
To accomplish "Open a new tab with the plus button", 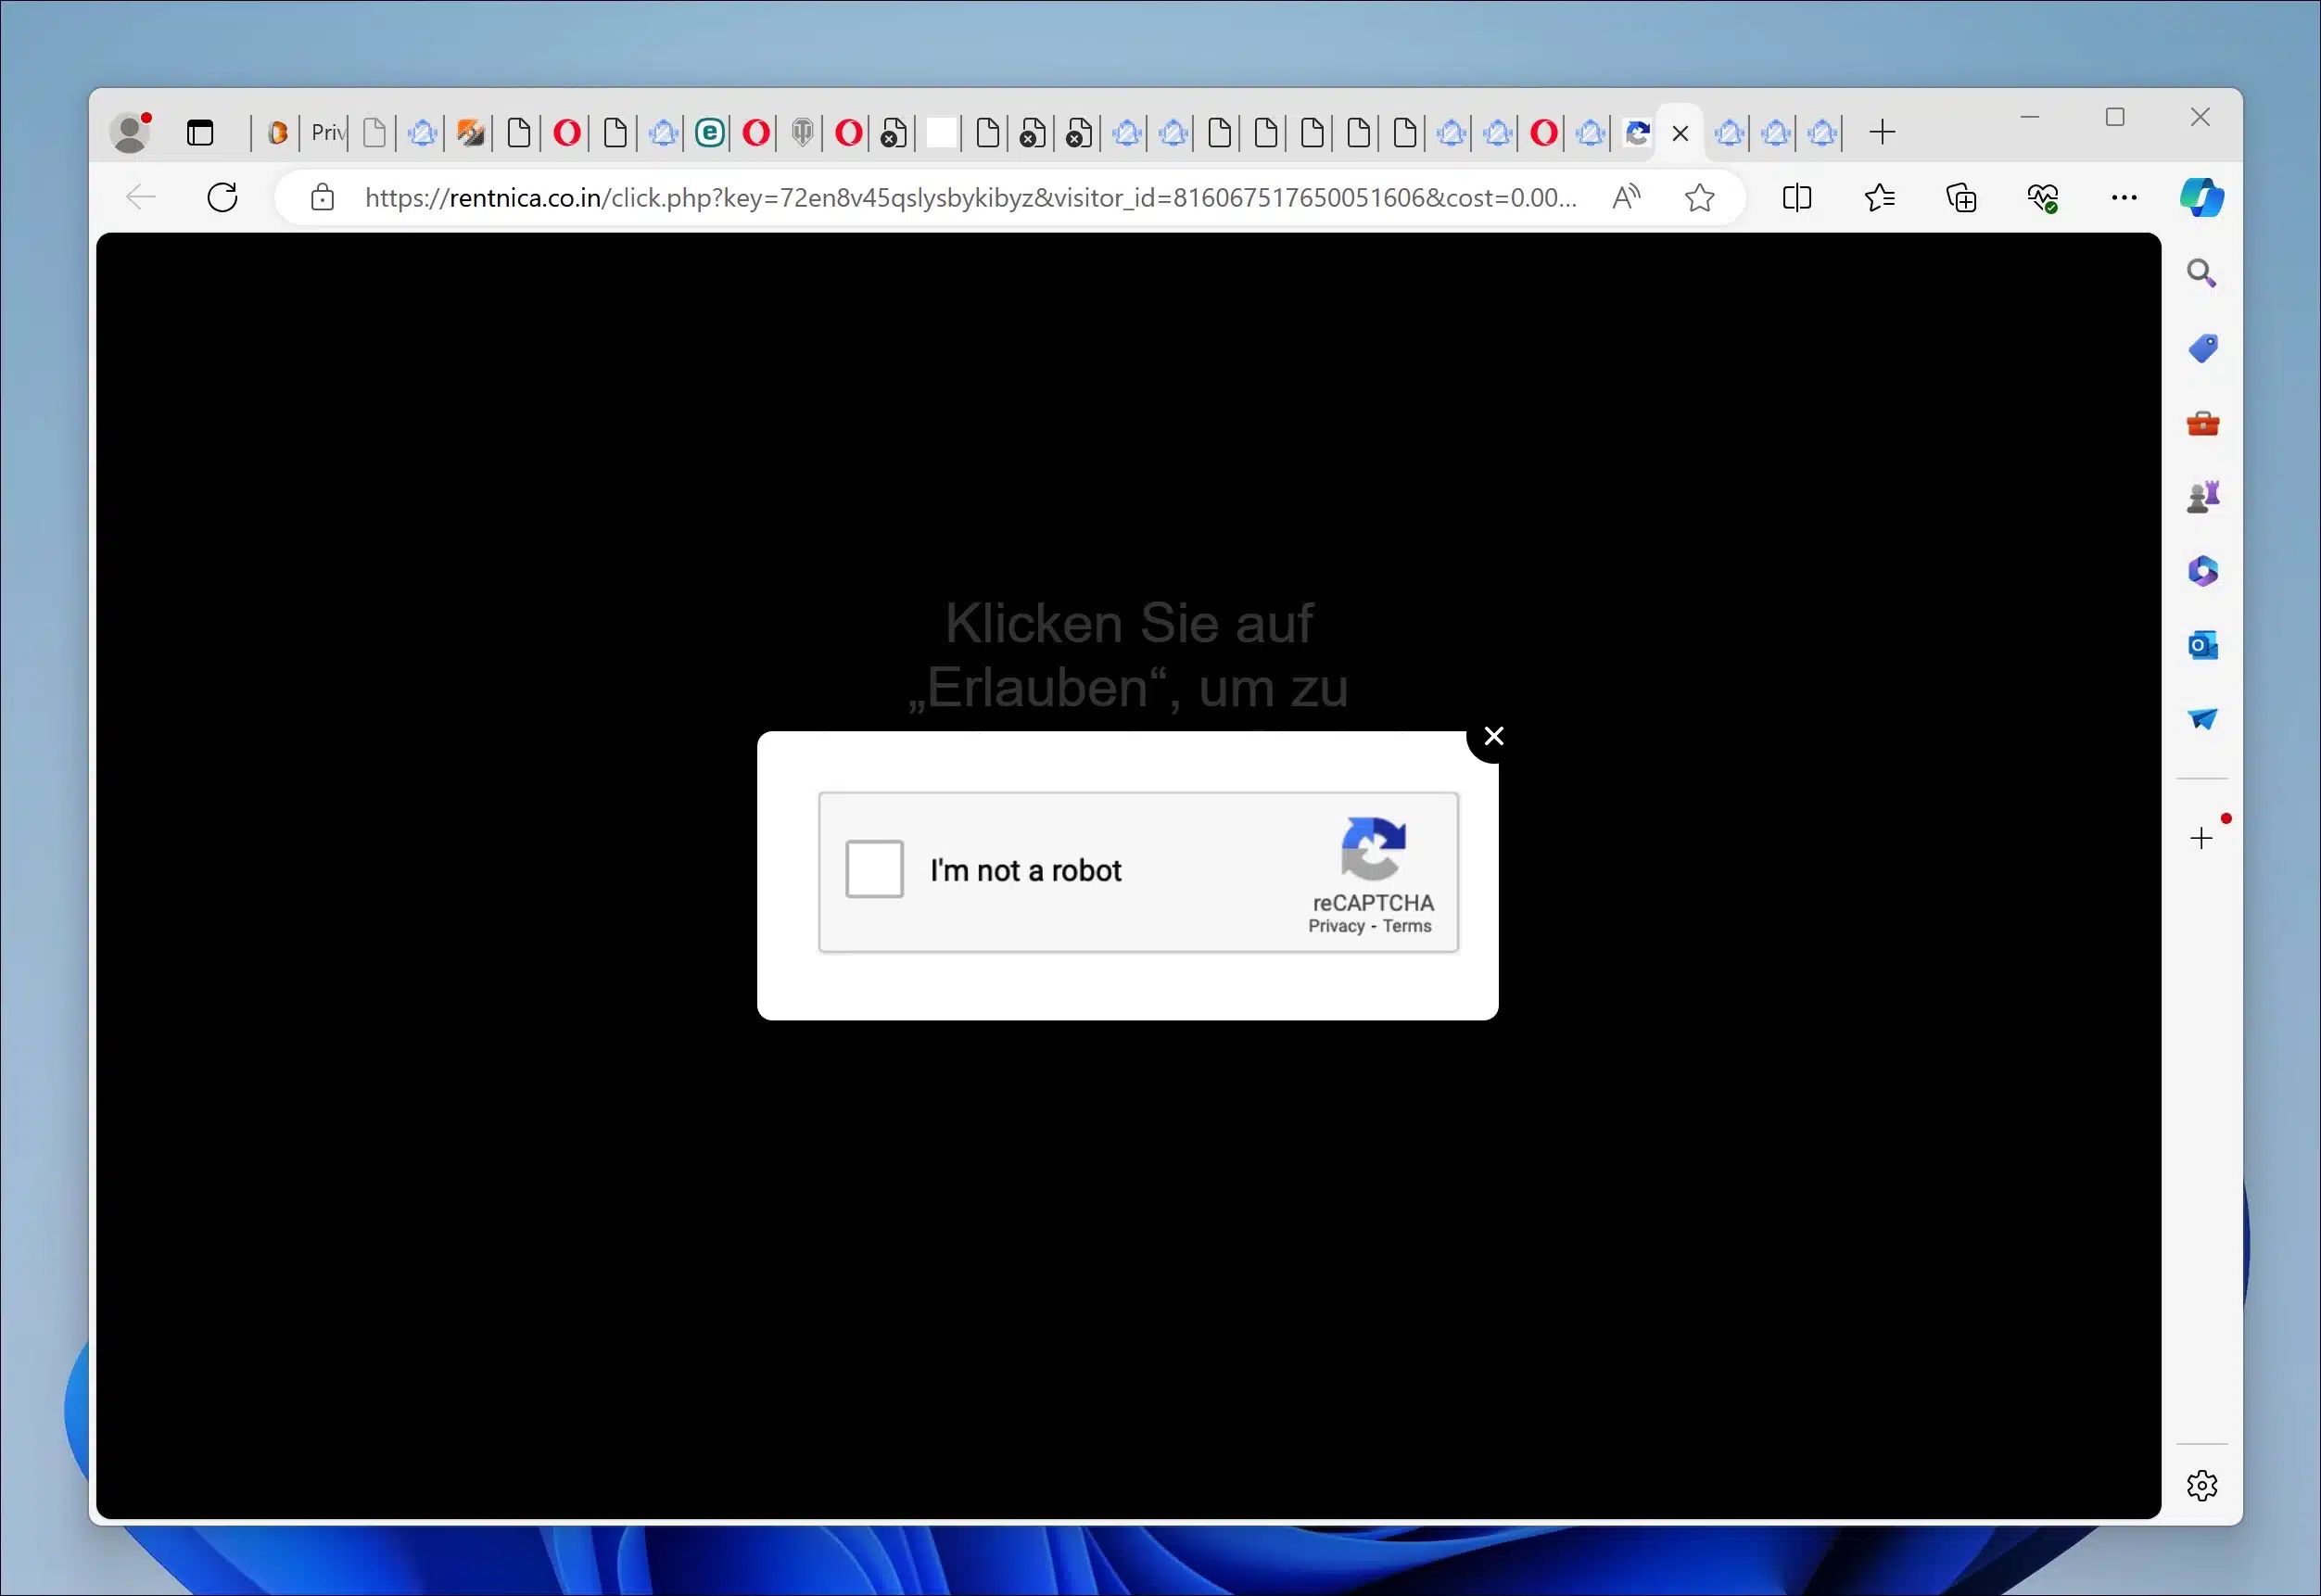I will pyautogui.click(x=1882, y=132).
